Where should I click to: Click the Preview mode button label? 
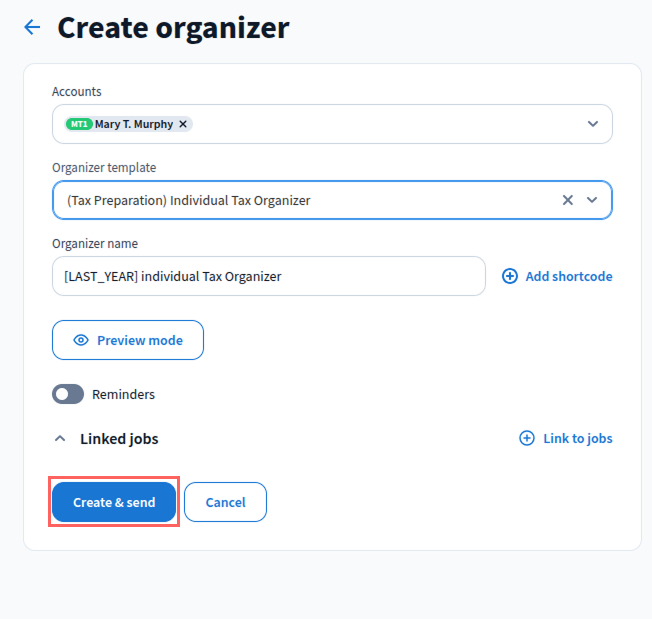coord(140,340)
